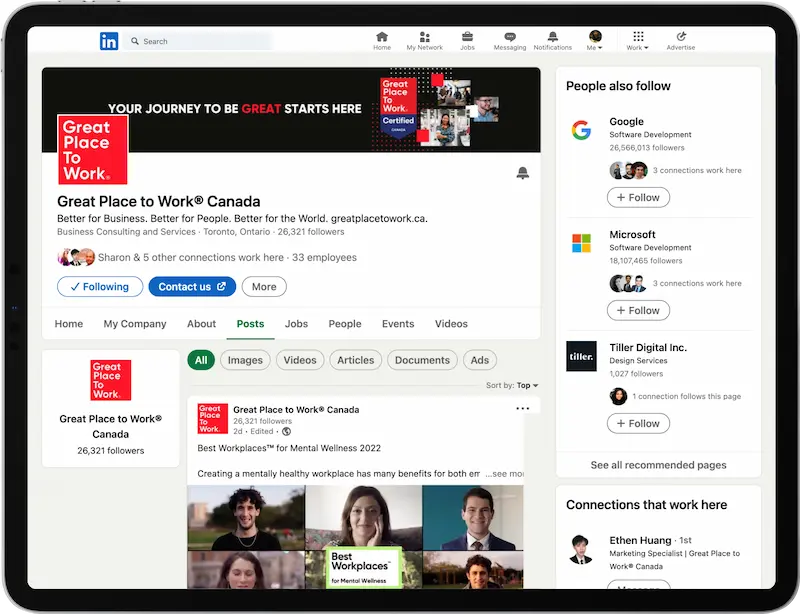The height and width of the screenshot is (614, 800).
Task: Open the Notifications bell in navigation bar
Action: pyautogui.click(x=553, y=41)
